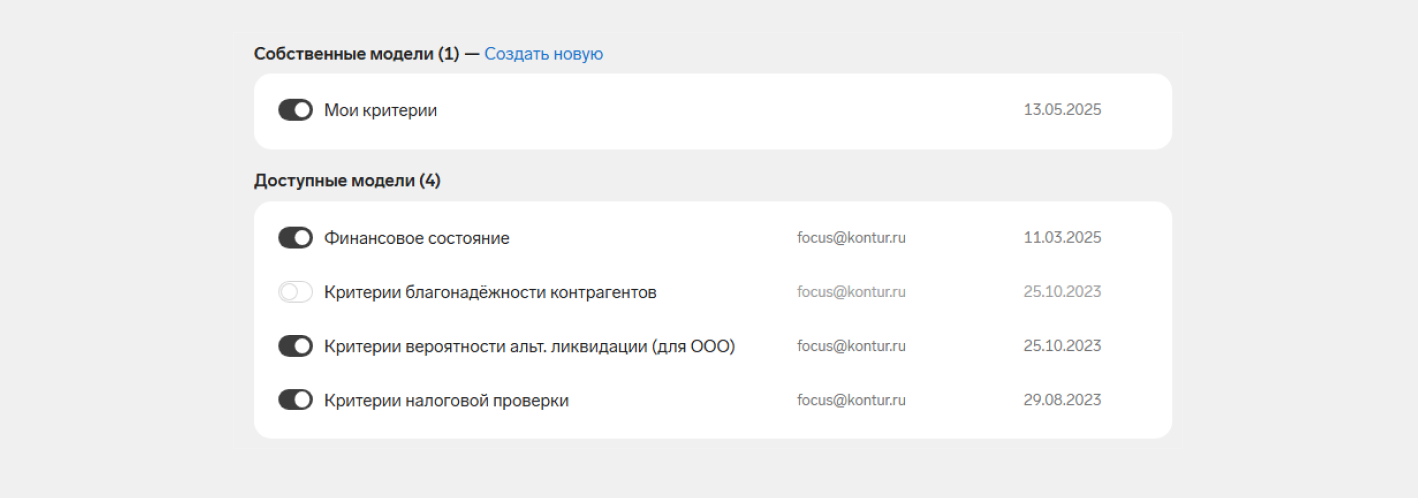Click focus@kontur.ru in the «Финансовое состояние» row
Viewport: 1418px width, 498px height.
(x=851, y=238)
